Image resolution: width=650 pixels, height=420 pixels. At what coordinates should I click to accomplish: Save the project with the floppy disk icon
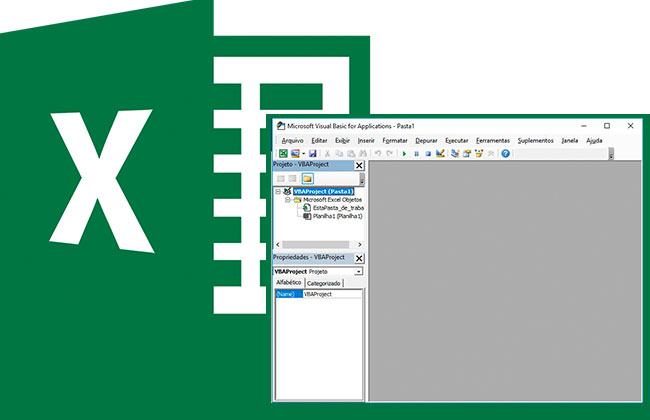[x=313, y=154]
